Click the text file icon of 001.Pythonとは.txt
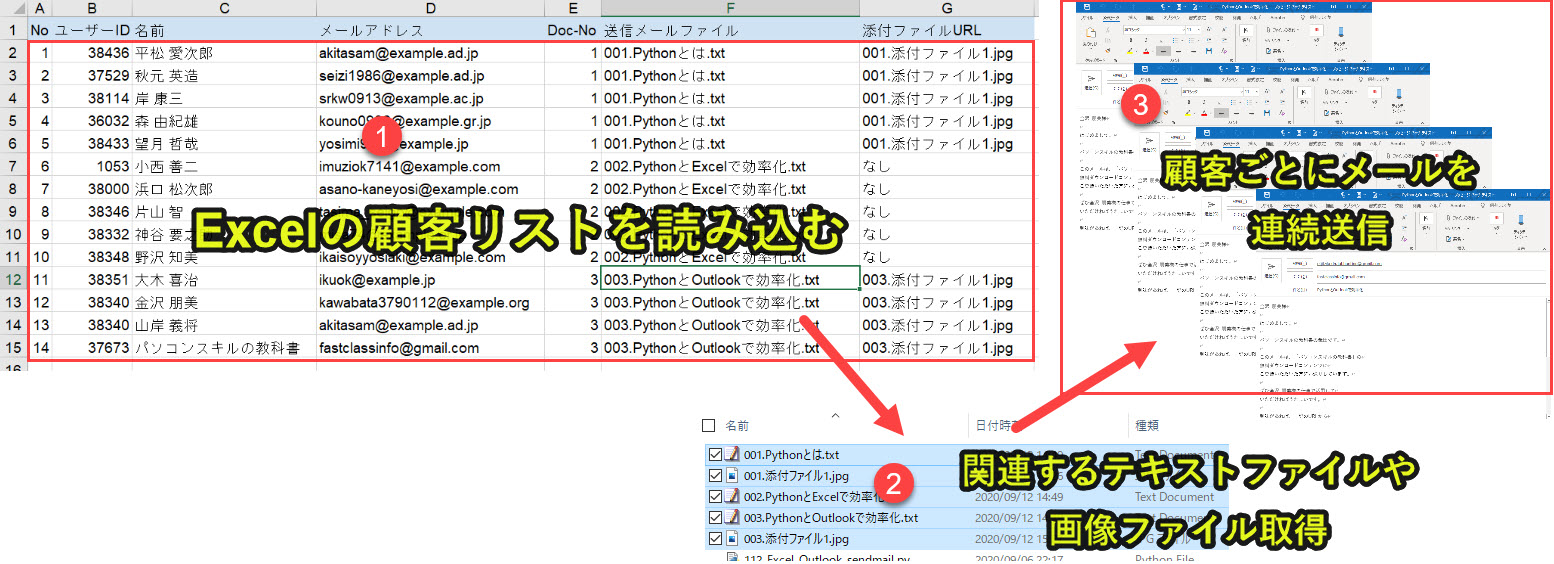The width and height of the screenshot is (1554, 564). click(x=731, y=455)
